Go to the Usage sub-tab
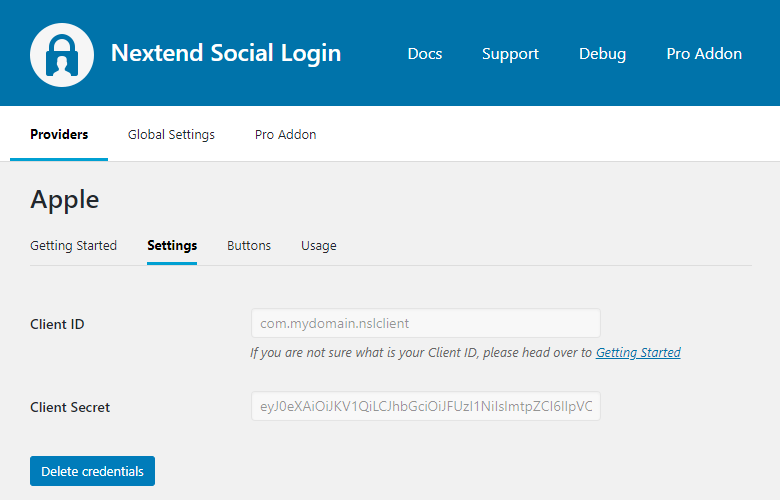The image size is (780, 500). 319,245
